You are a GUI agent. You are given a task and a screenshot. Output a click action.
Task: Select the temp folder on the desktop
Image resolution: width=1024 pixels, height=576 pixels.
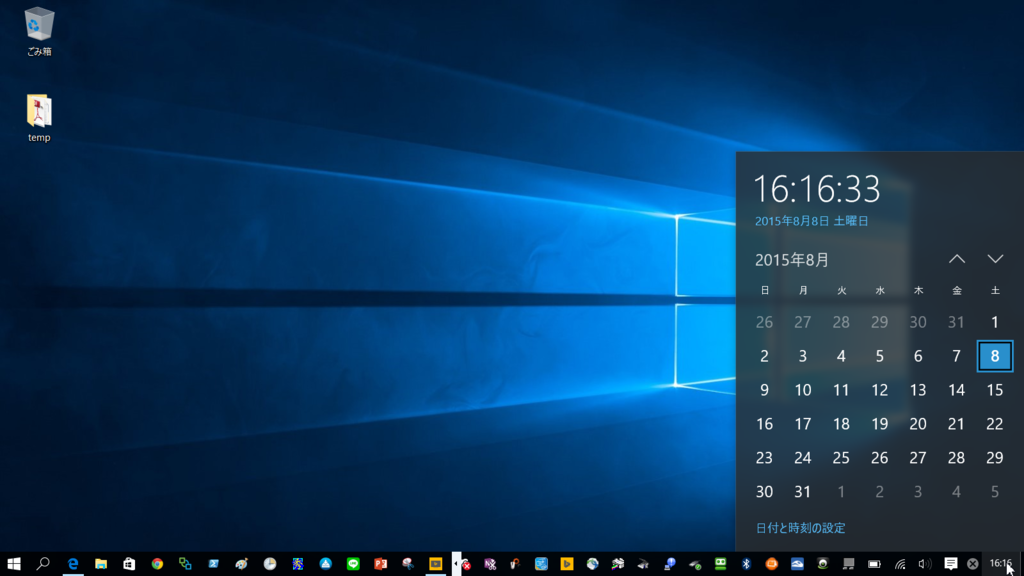pyautogui.click(x=39, y=118)
